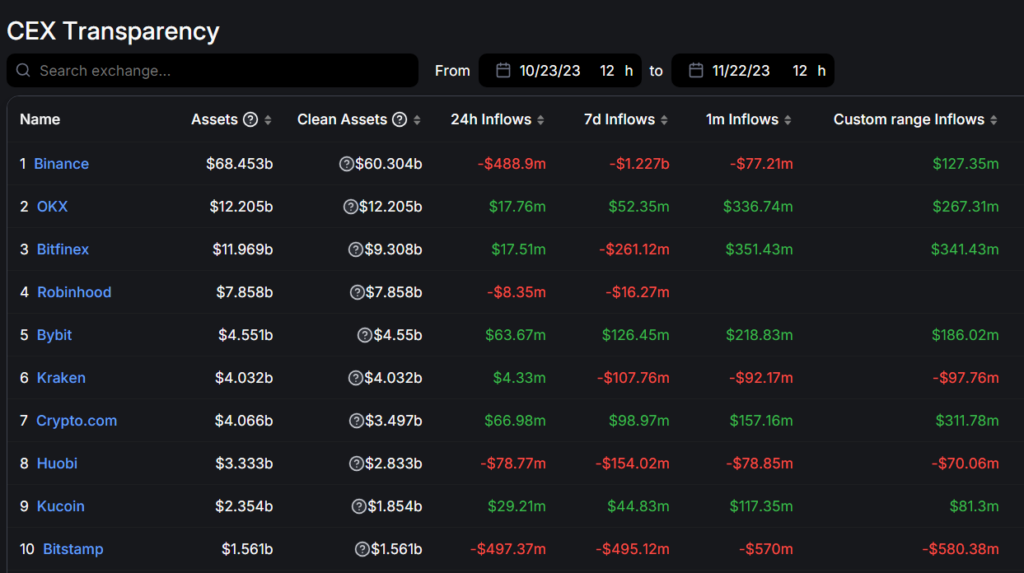This screenshot has width=1024, height=573.
Task: Select Binance 24h inflow -$488.9m
Action: click(511, 164)
